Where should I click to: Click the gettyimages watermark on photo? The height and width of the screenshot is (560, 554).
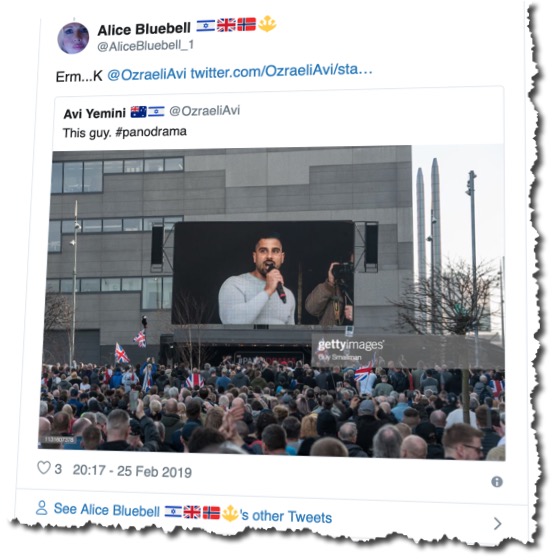(350, 345)
